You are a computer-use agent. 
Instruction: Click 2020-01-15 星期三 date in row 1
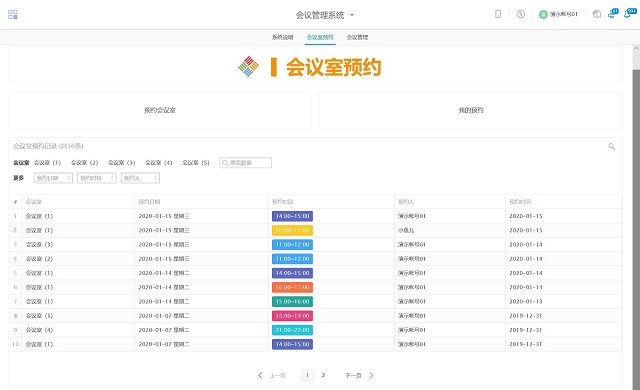[164, 216]
